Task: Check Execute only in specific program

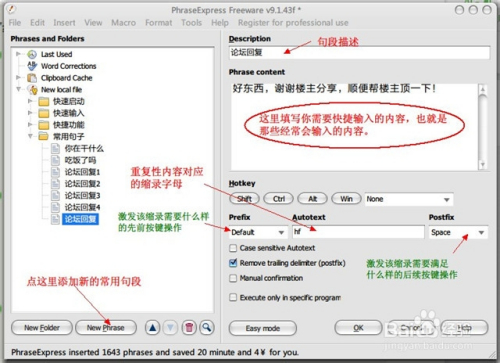Action: (x=233, y=297)
